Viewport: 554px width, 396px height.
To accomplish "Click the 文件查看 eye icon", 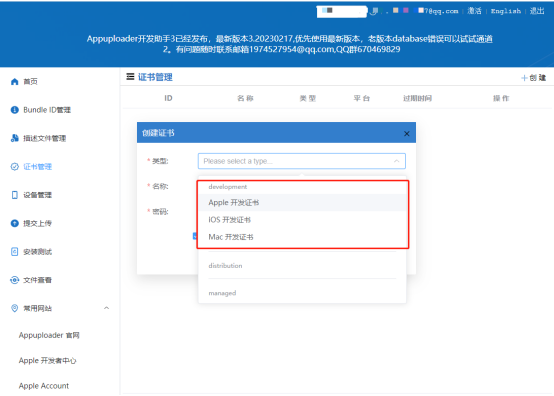I will 14,280.
